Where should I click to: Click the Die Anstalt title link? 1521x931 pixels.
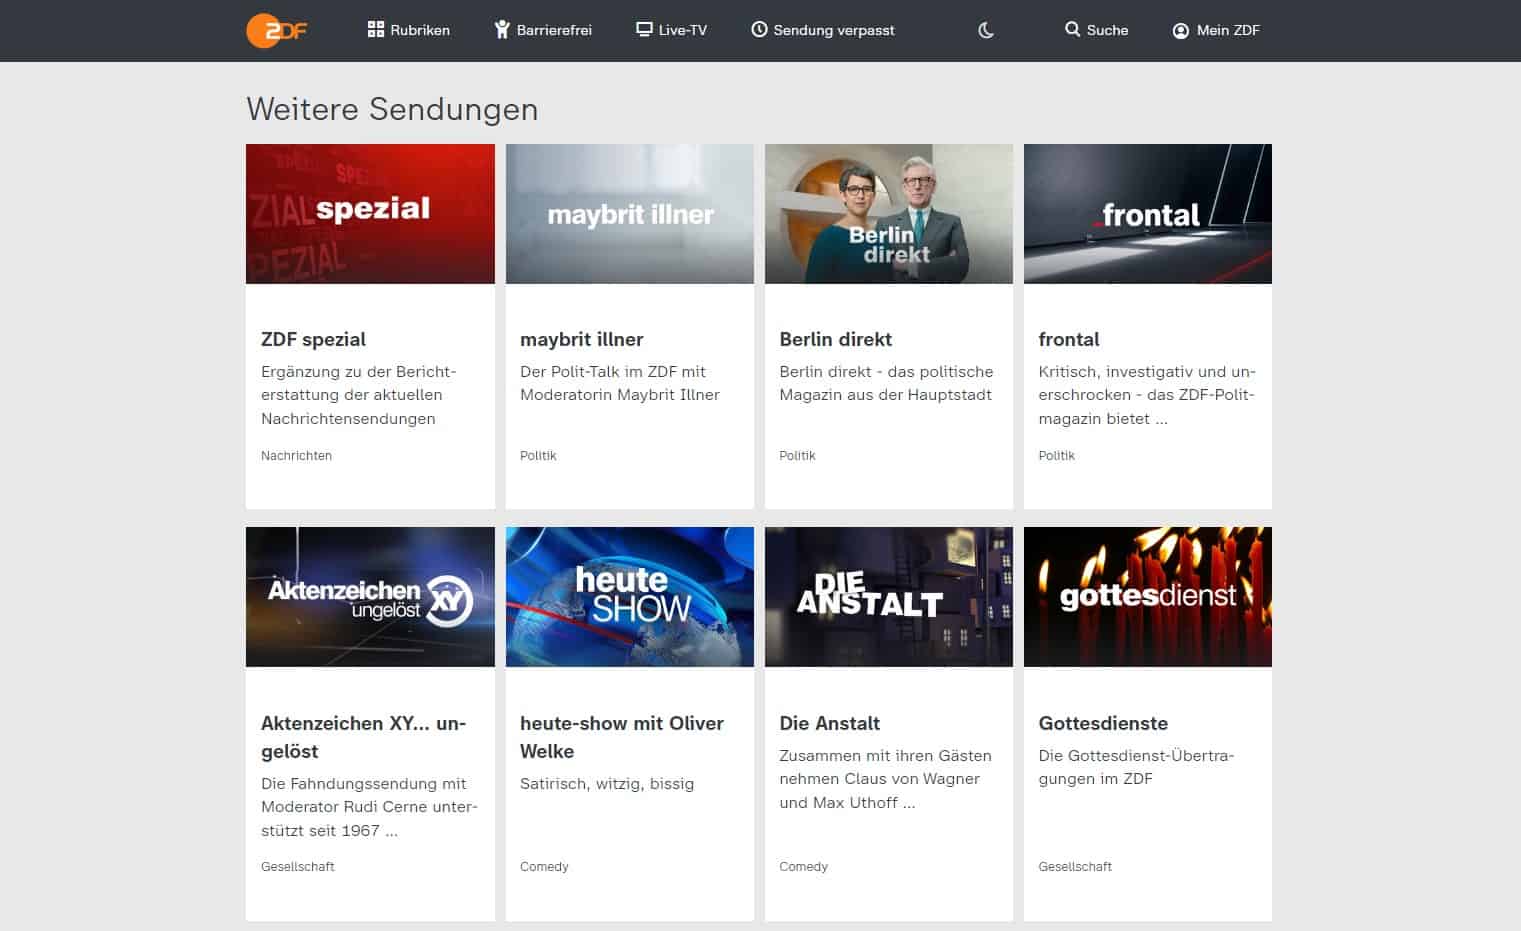830,723
